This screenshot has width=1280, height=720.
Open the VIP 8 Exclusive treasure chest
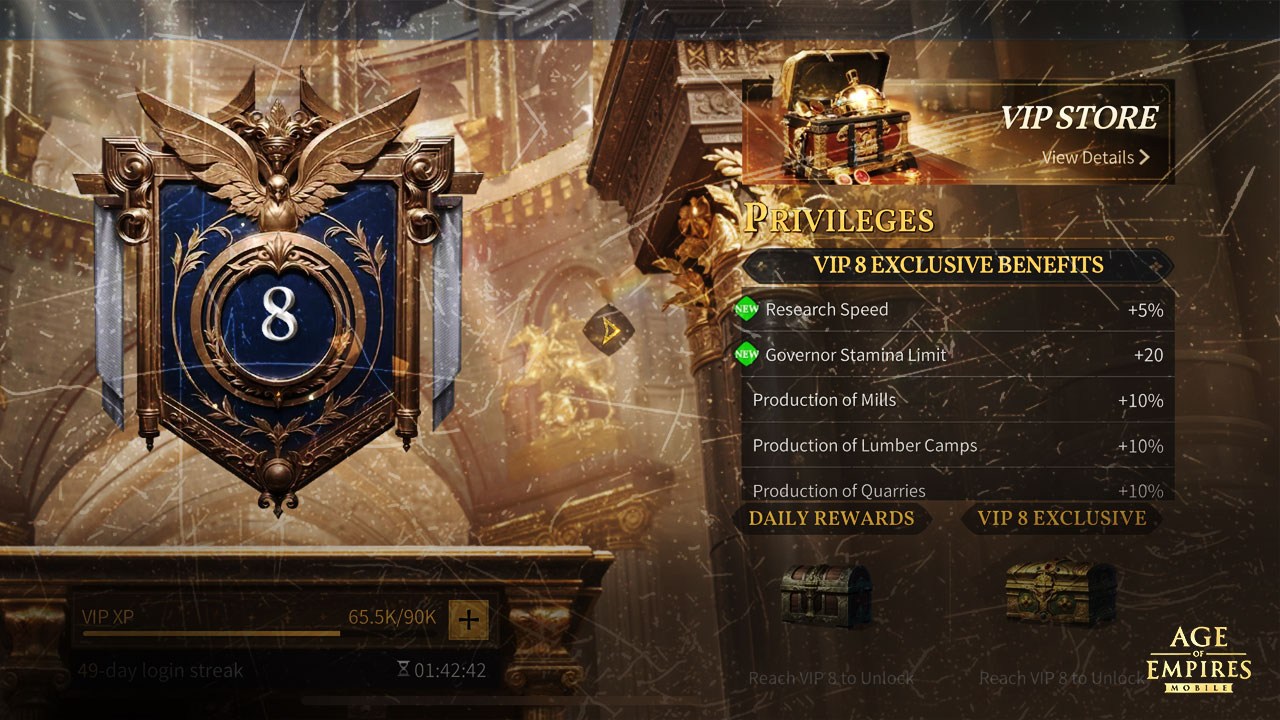tap(1061, 592)
